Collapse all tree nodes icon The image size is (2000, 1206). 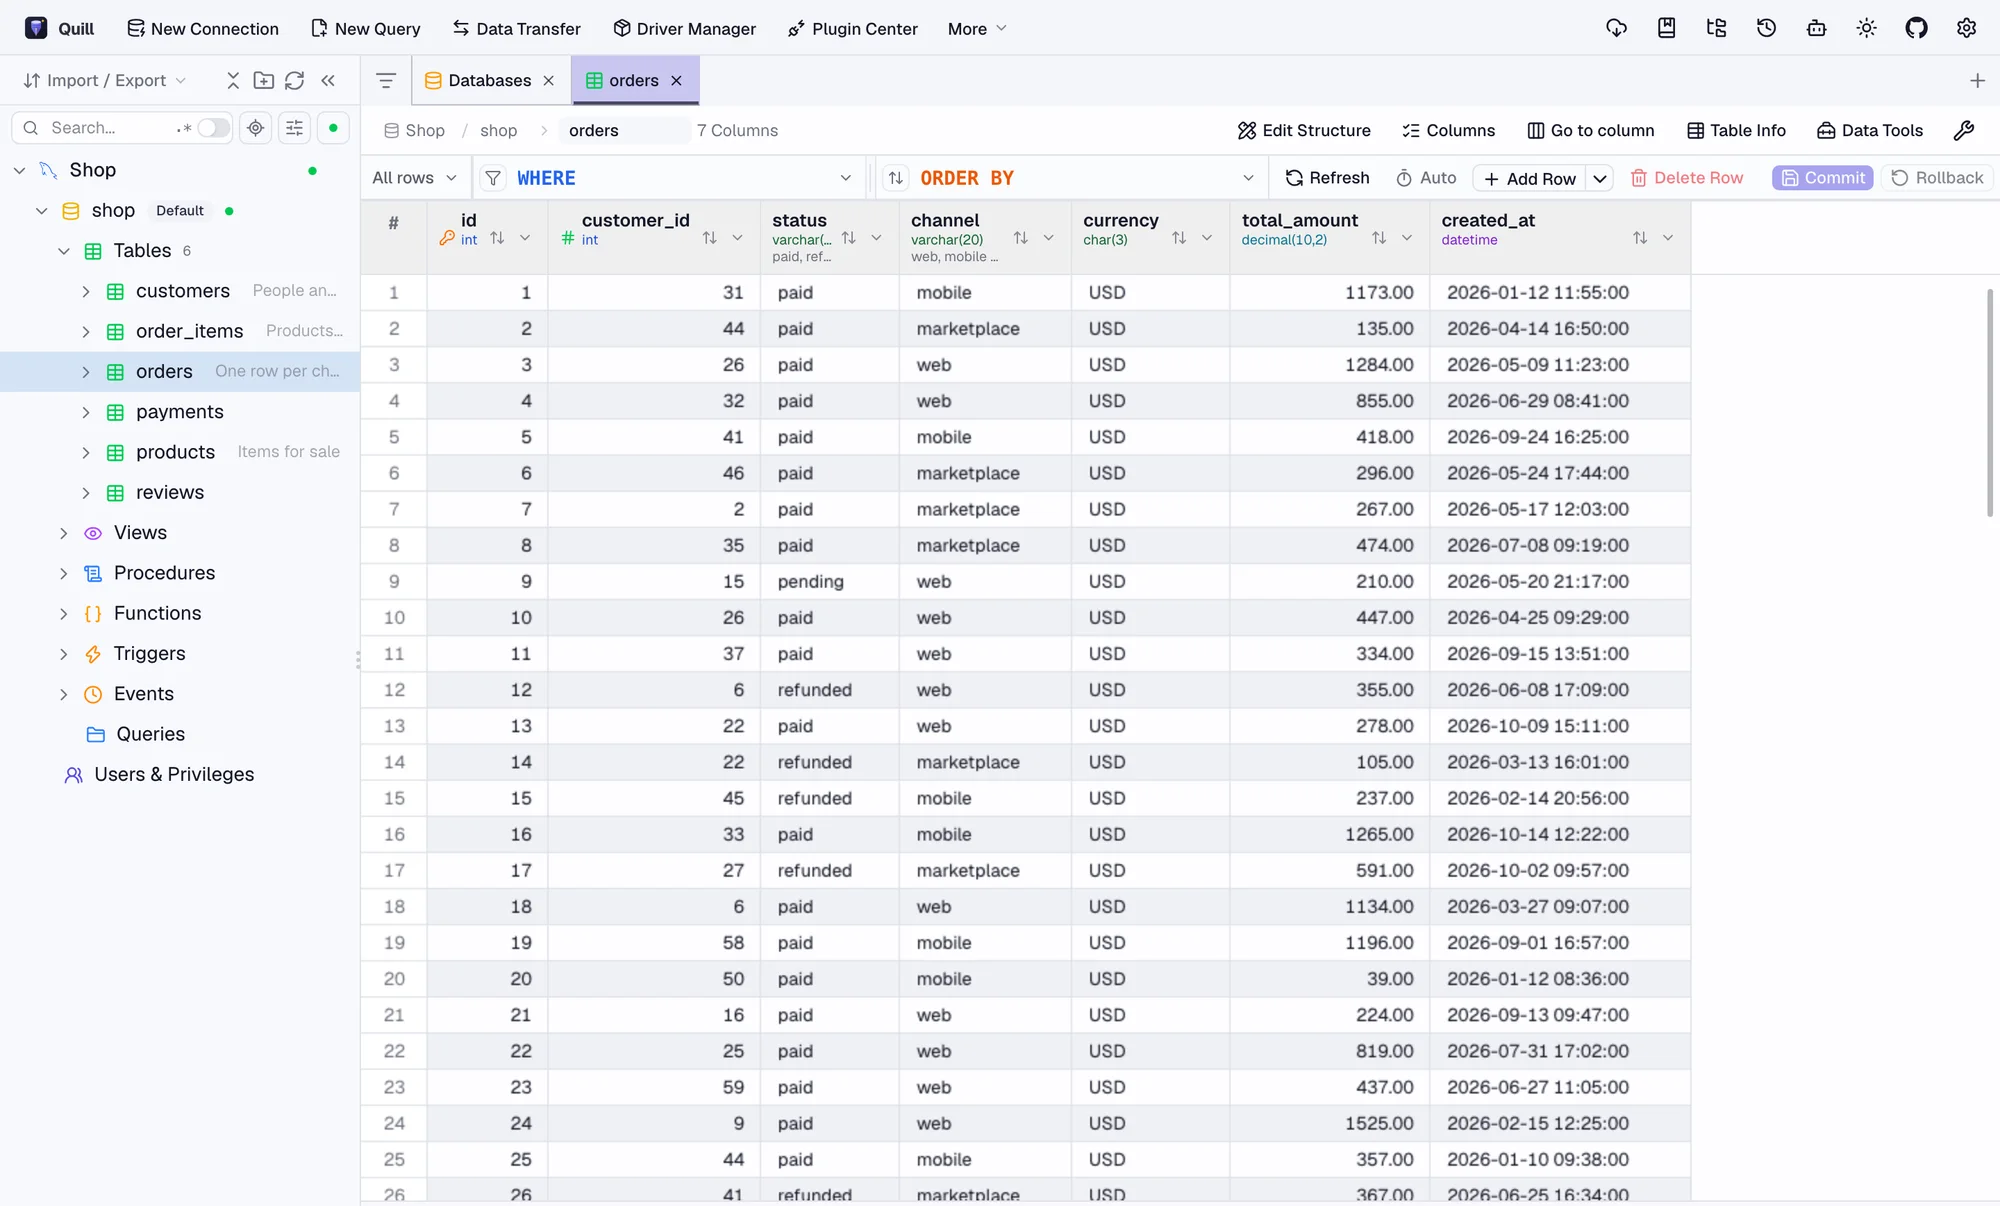click(233, 80)
